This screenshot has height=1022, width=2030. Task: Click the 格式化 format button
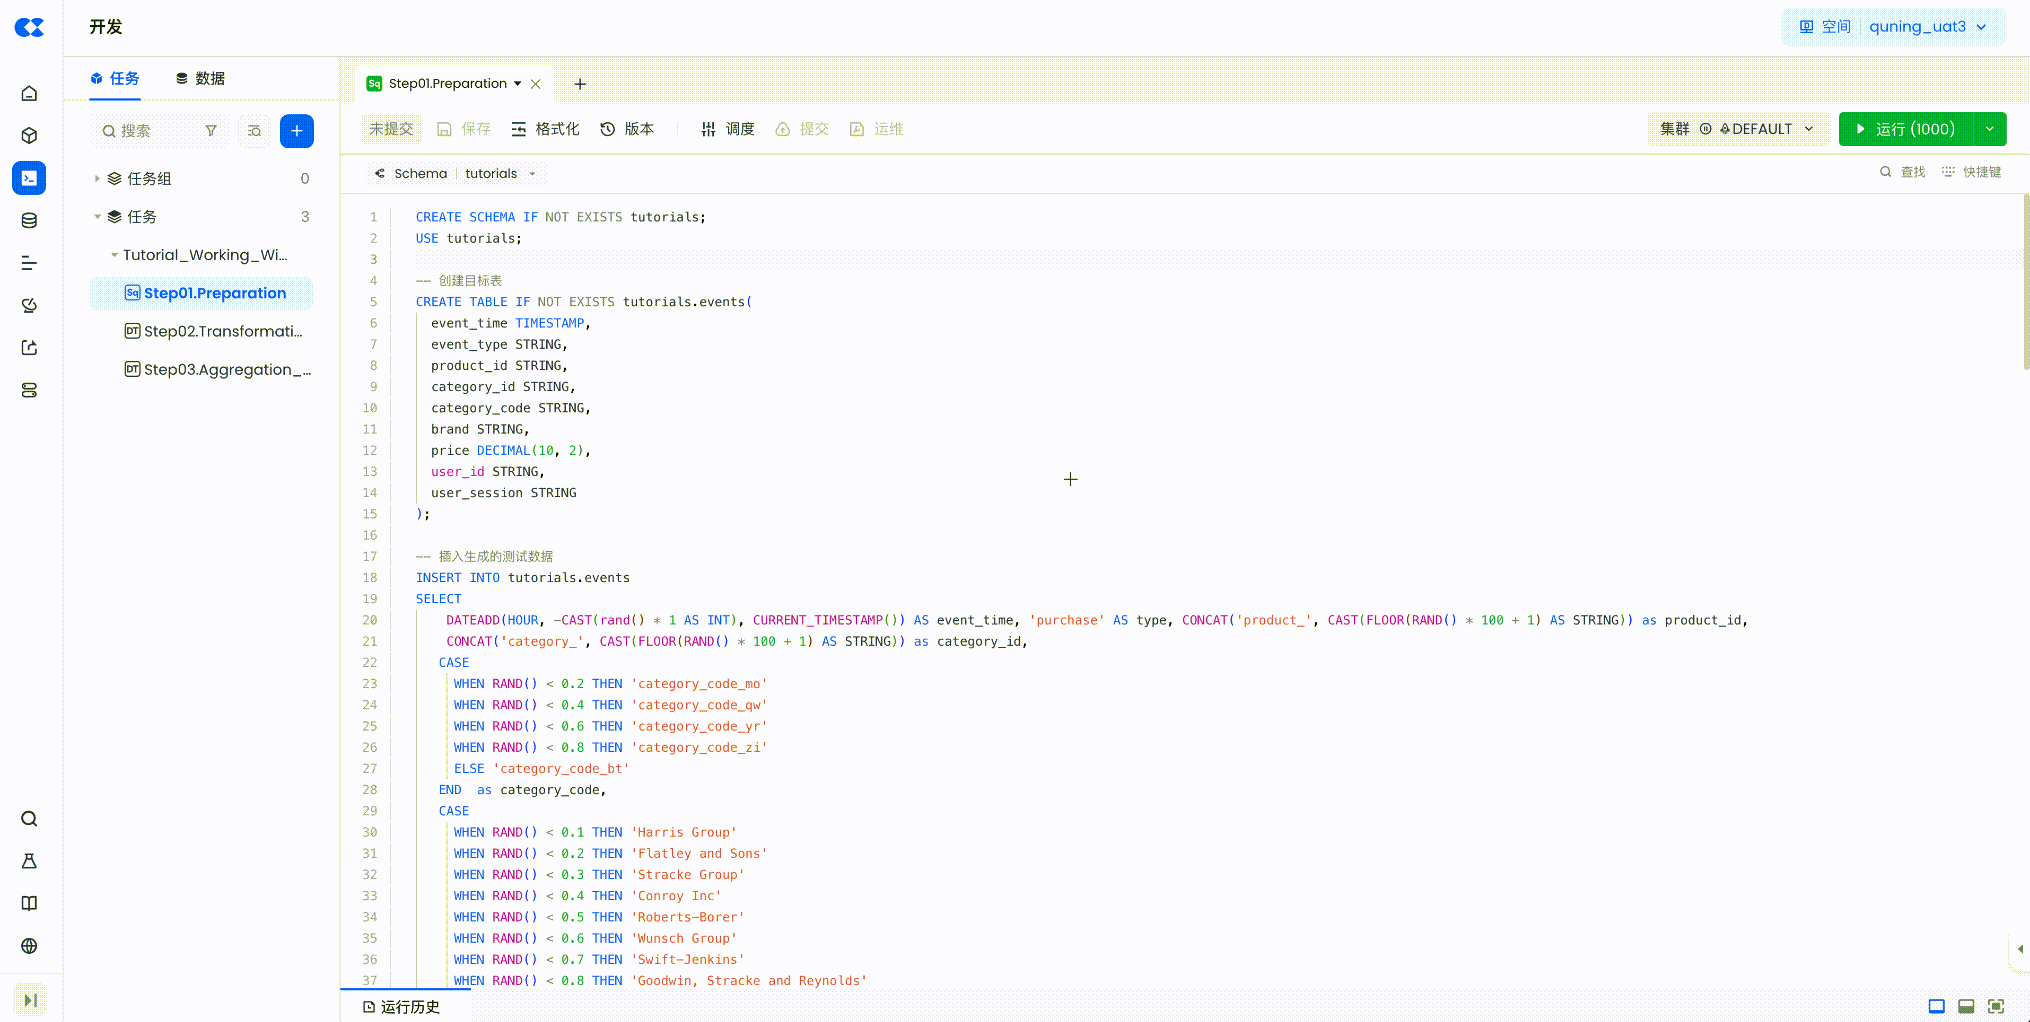(x=545, y=129)
